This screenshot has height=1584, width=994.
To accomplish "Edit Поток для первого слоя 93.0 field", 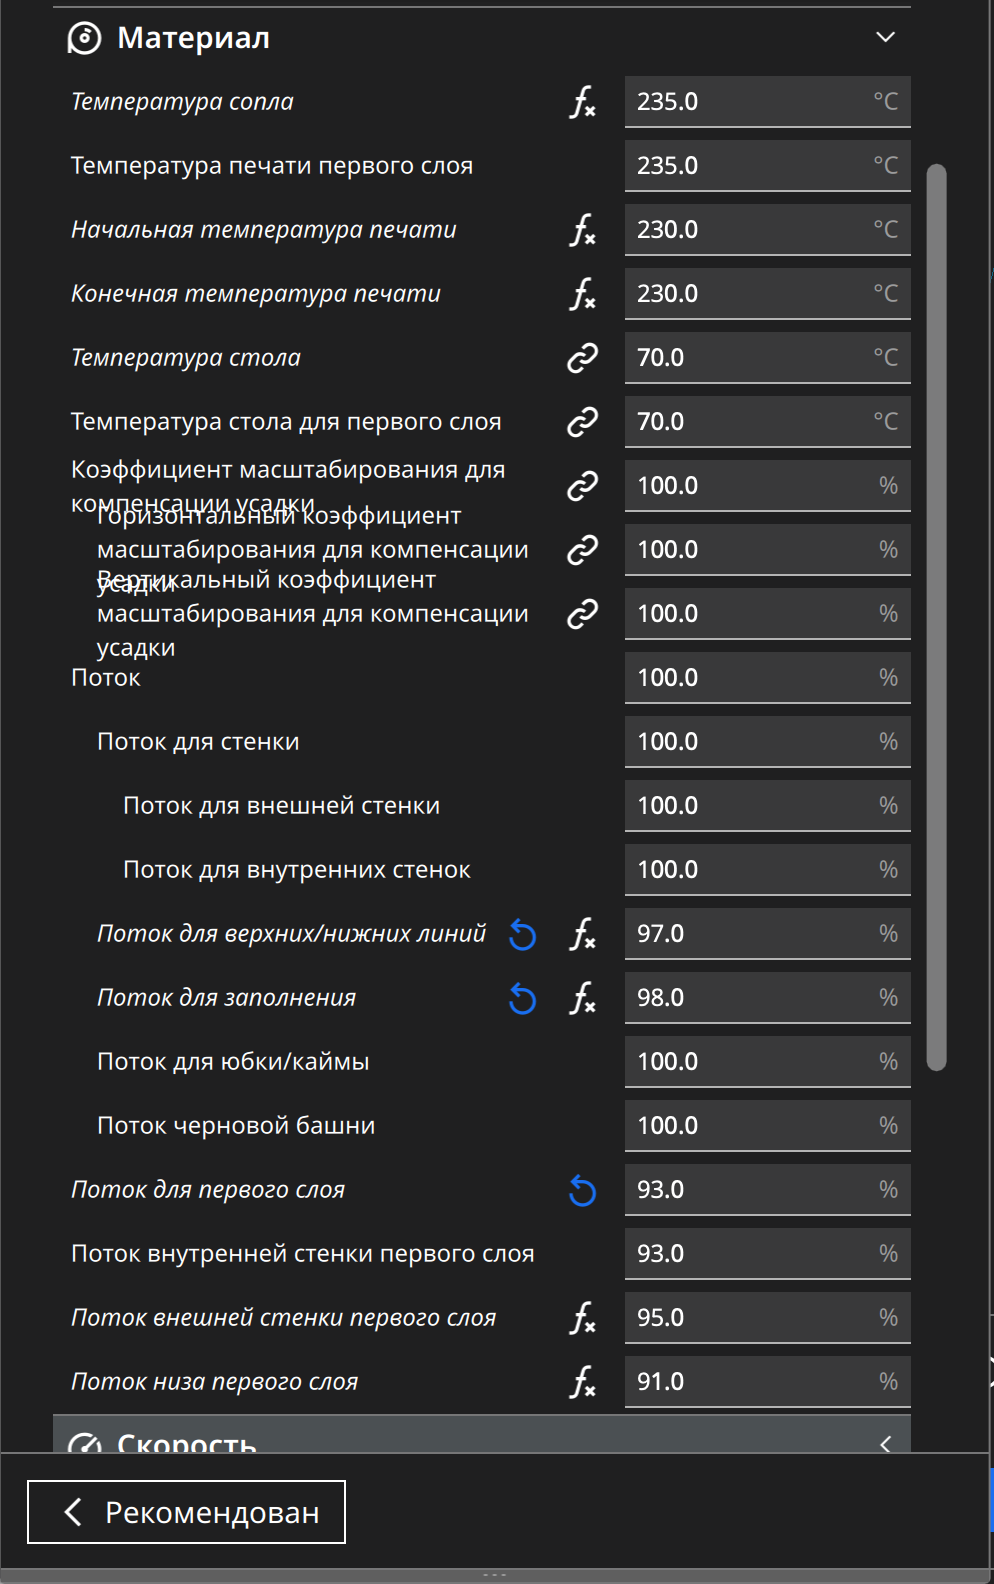I will pos(768,1190).
